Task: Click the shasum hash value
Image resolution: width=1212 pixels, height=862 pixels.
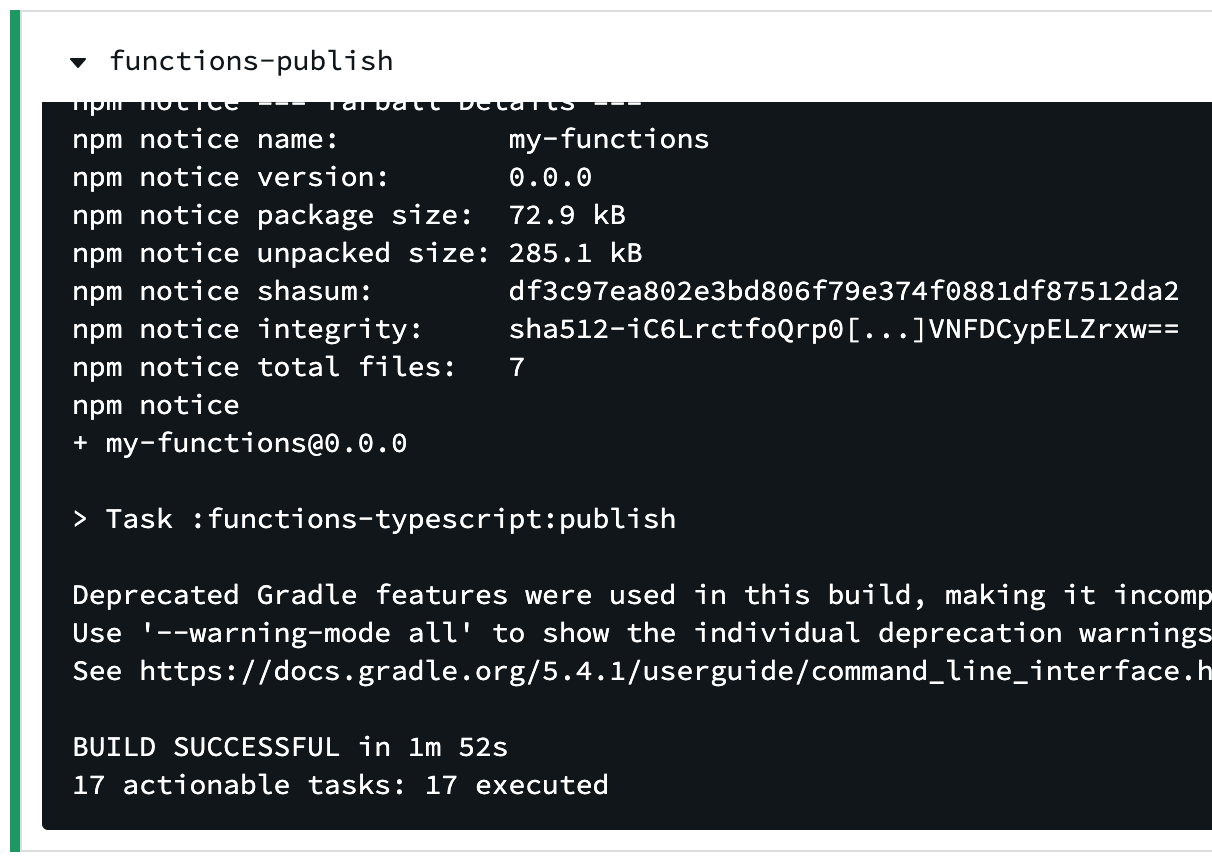Action: 843,291
